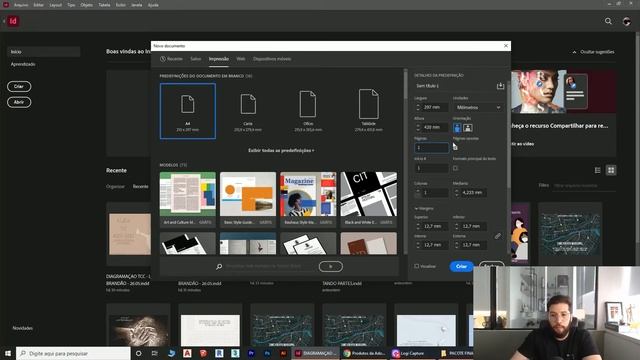Image resolution: width=640 pixels, height=360 pixels.
Task: Click the Ir button beside template search
Action: point(331,267)
